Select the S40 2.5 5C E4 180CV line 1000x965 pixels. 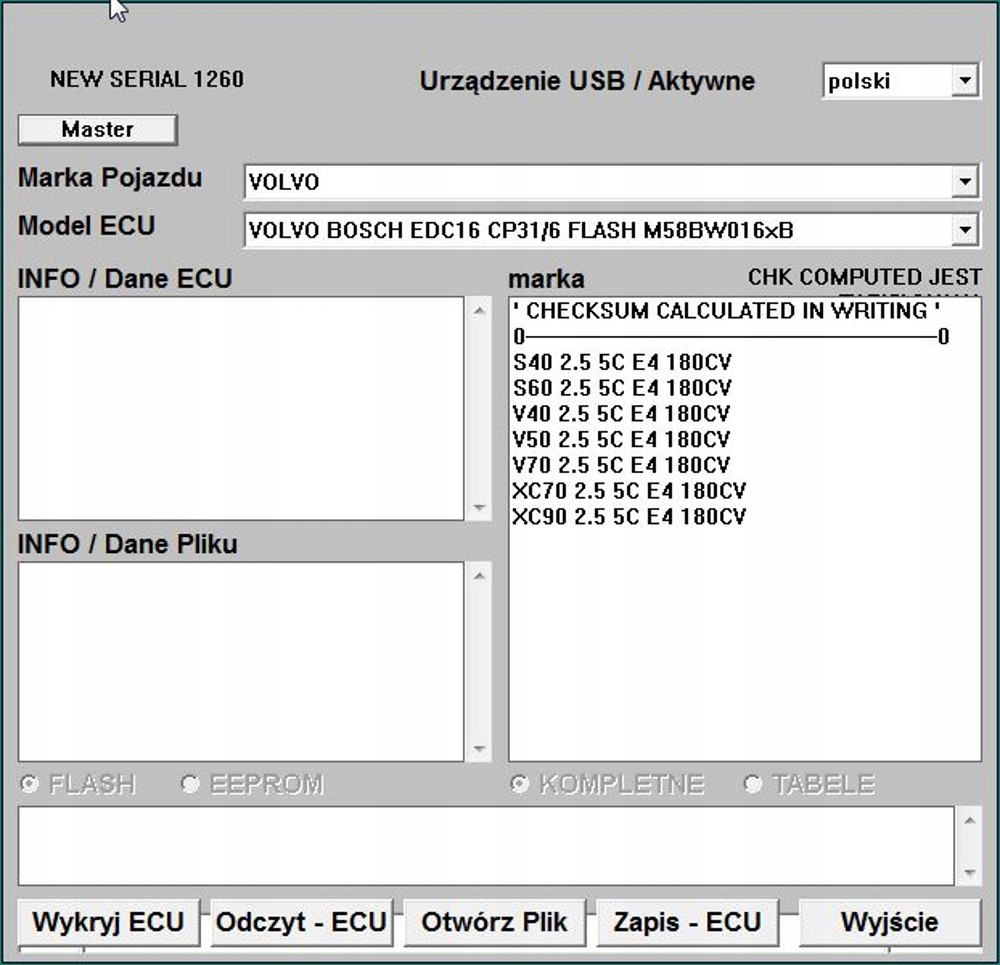tap(622, 362)
